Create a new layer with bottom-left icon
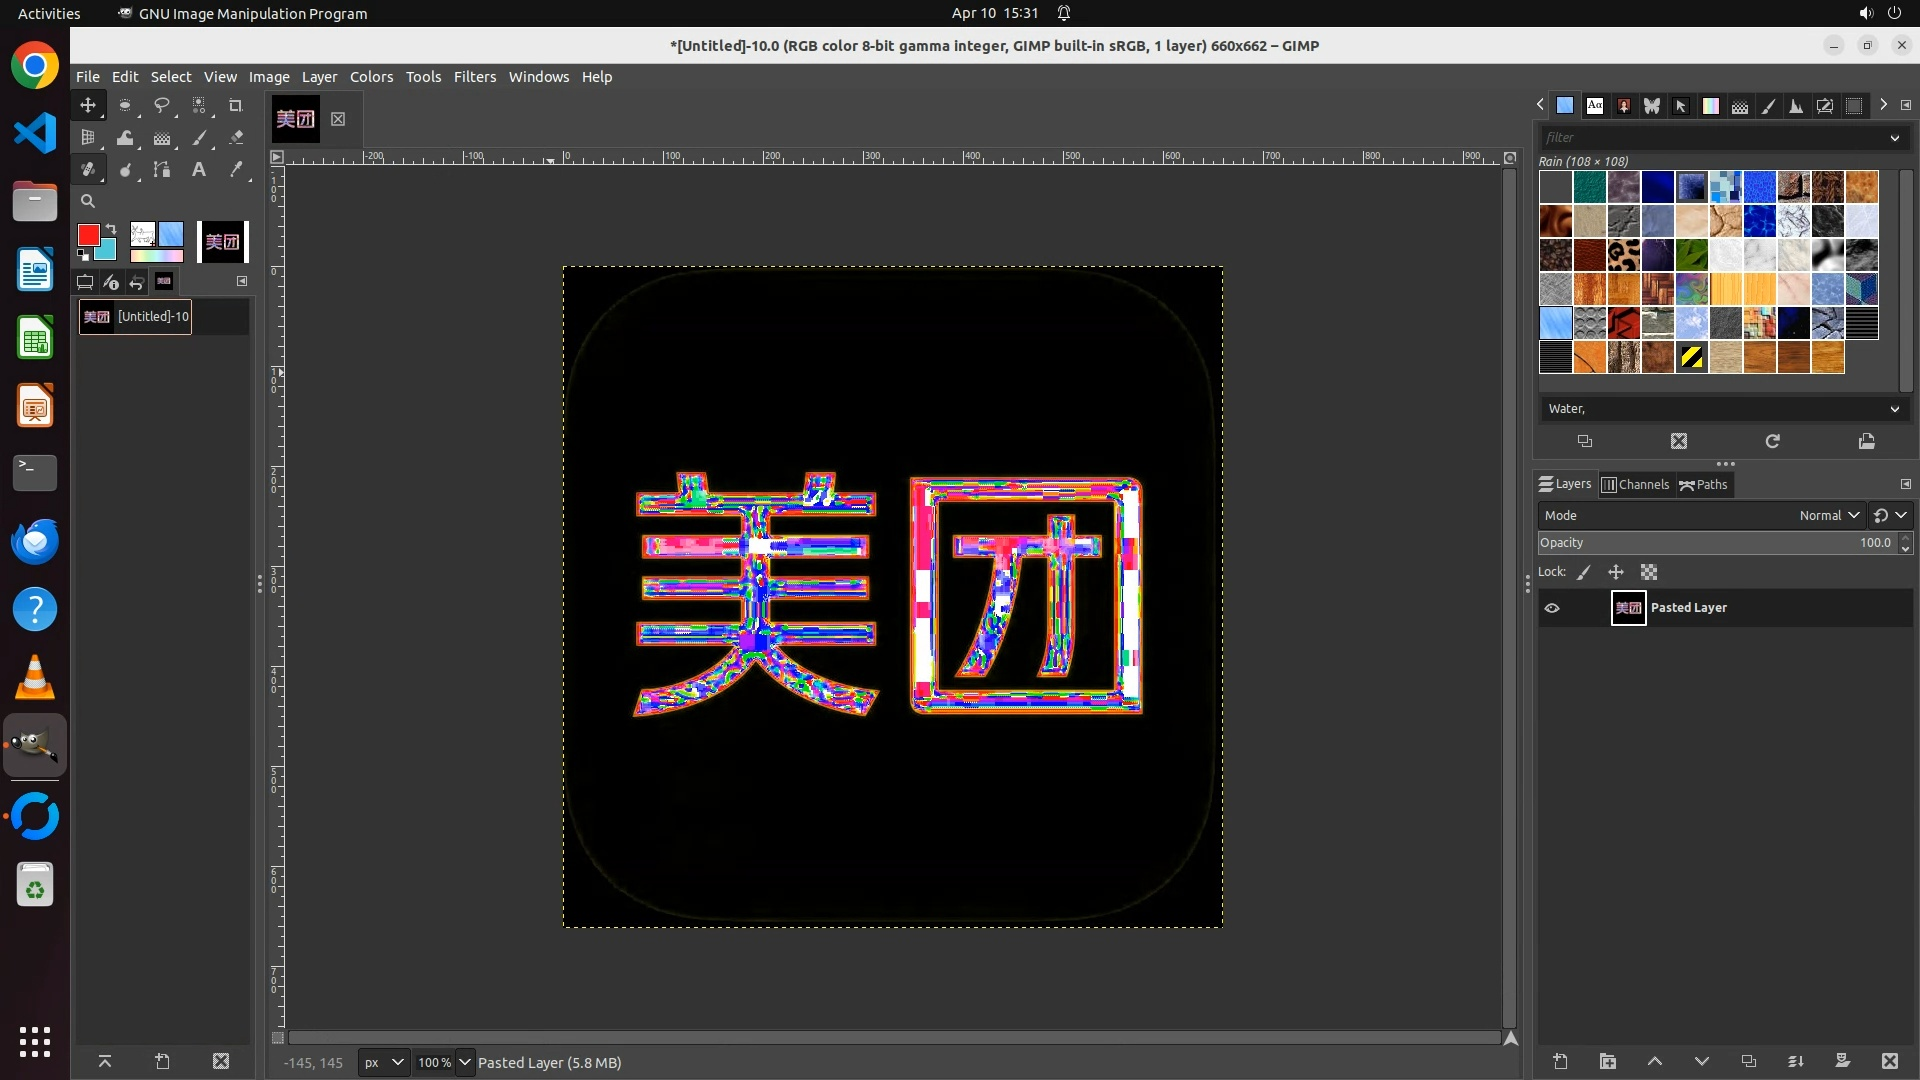Screen dimensions: 1920x1080 (1560, 1061)
